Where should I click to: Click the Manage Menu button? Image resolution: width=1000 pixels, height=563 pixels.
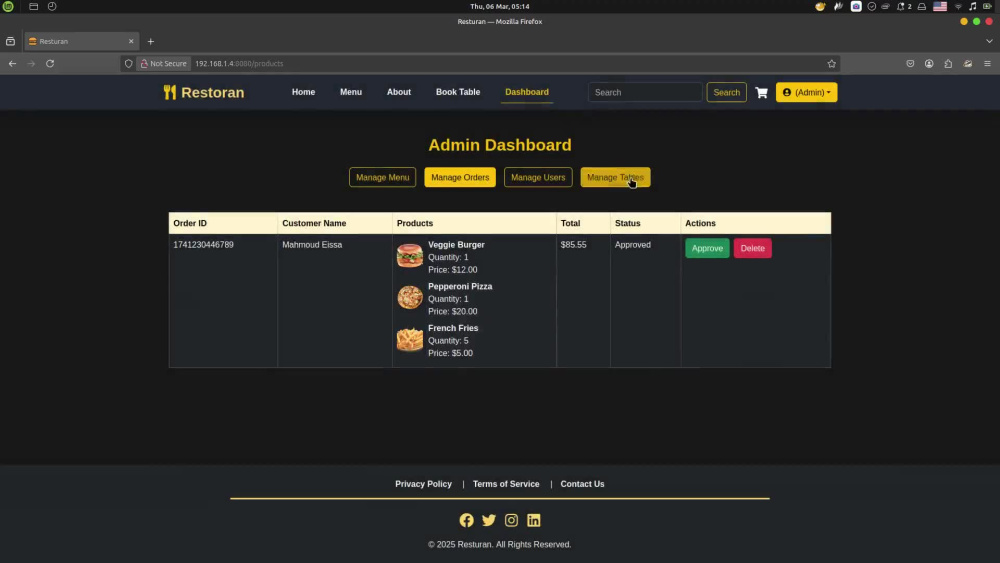(x=383, y=177)
